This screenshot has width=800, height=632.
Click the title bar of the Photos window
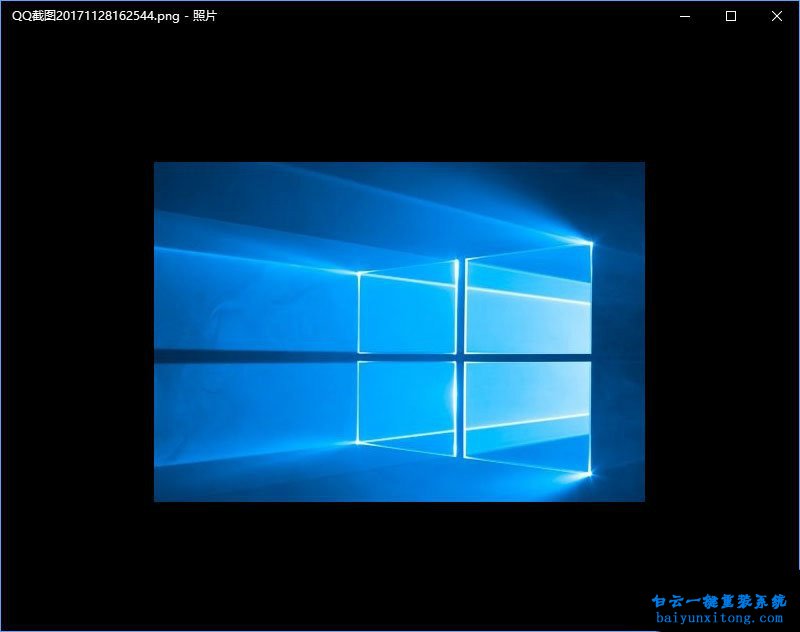point(400,16)
